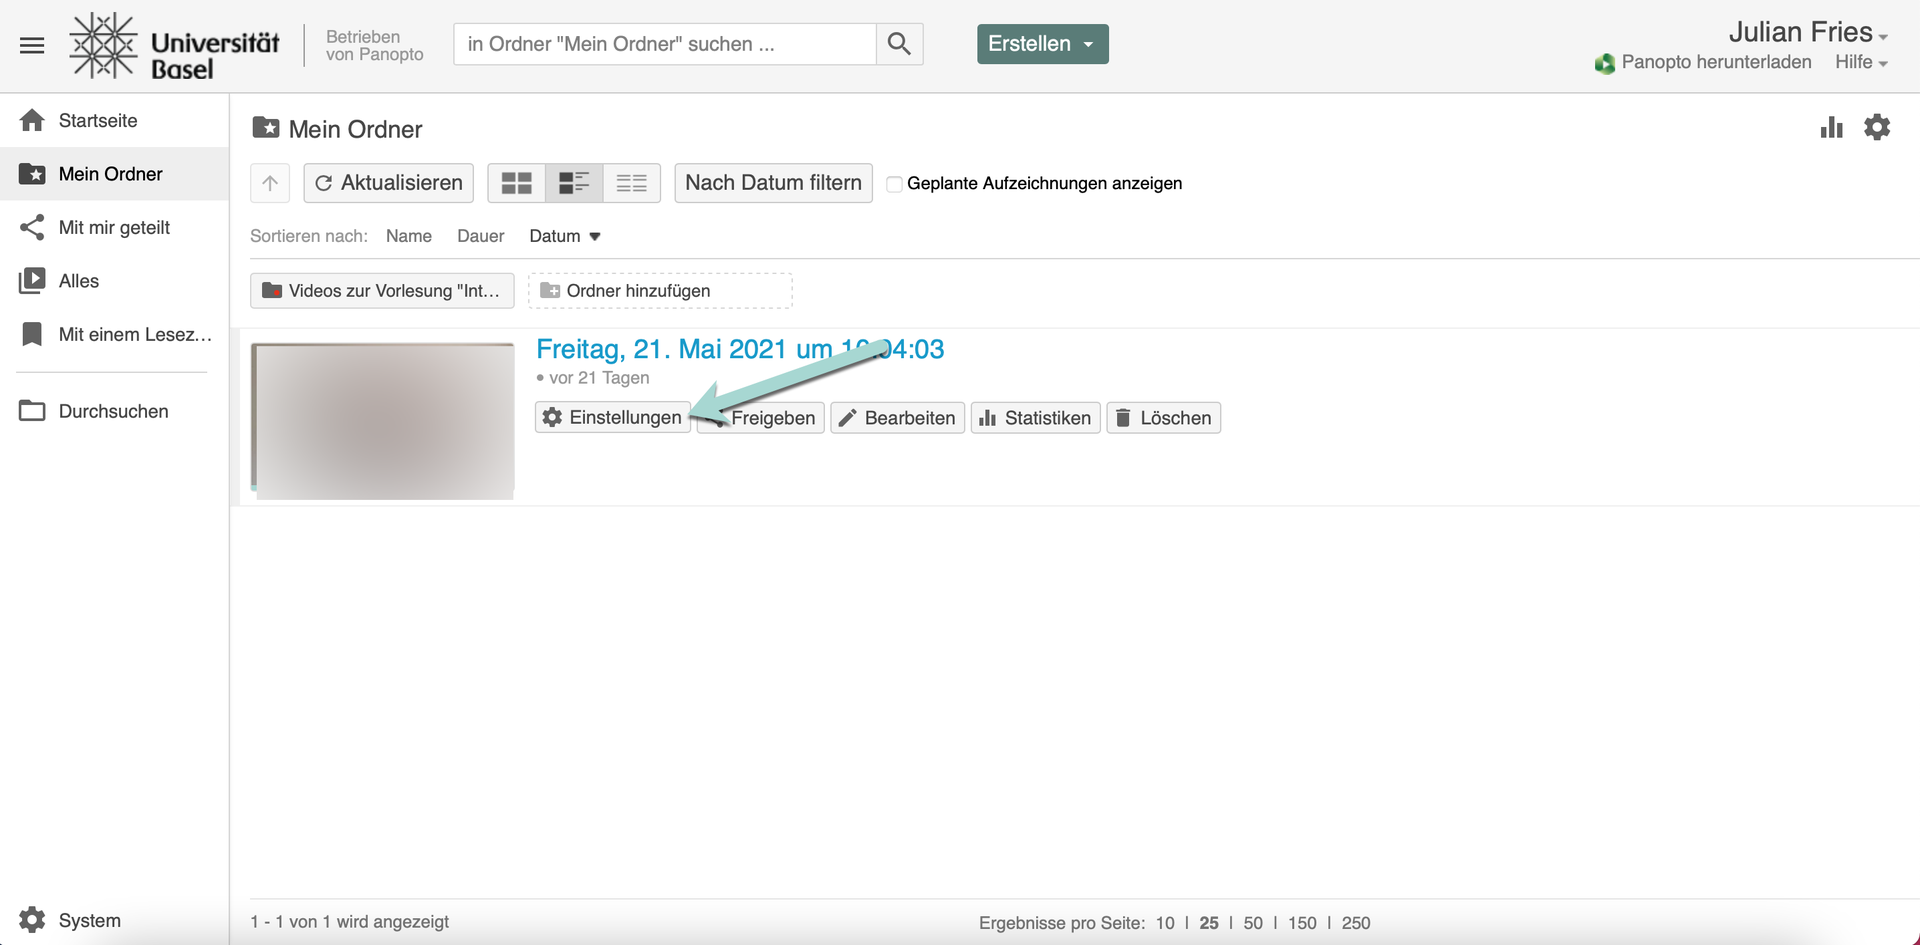Expand the Hilfe dropdown

coord(1860,62)
